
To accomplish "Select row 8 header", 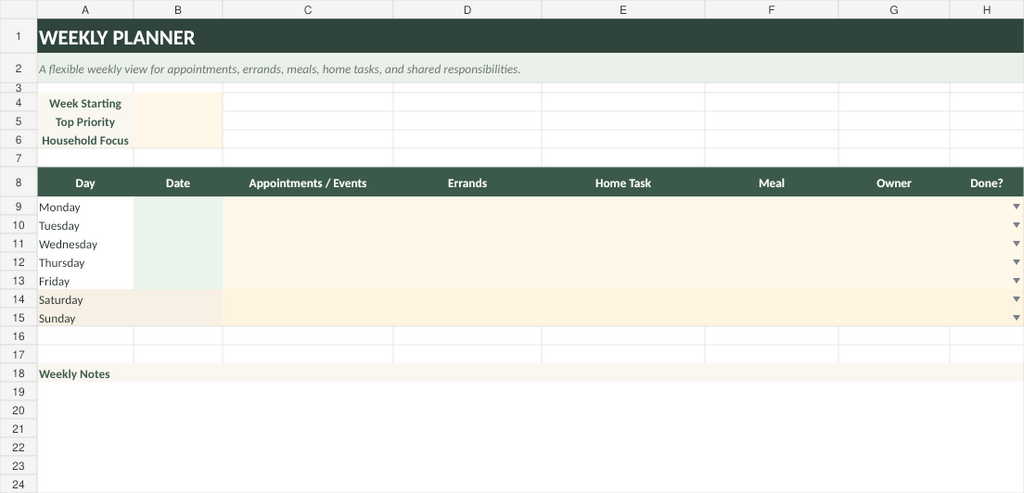I will pyautogui.click(x=18, y=182).
